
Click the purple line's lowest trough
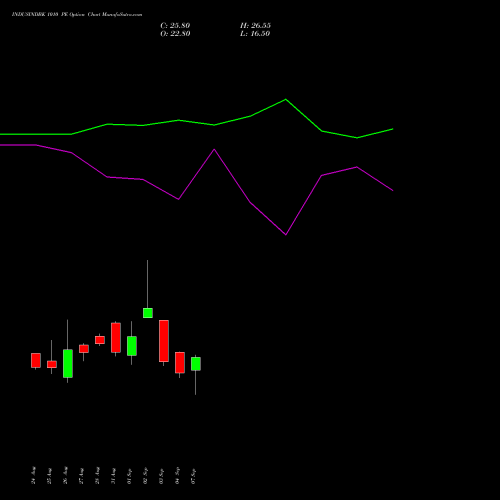[x=286, y=235]
